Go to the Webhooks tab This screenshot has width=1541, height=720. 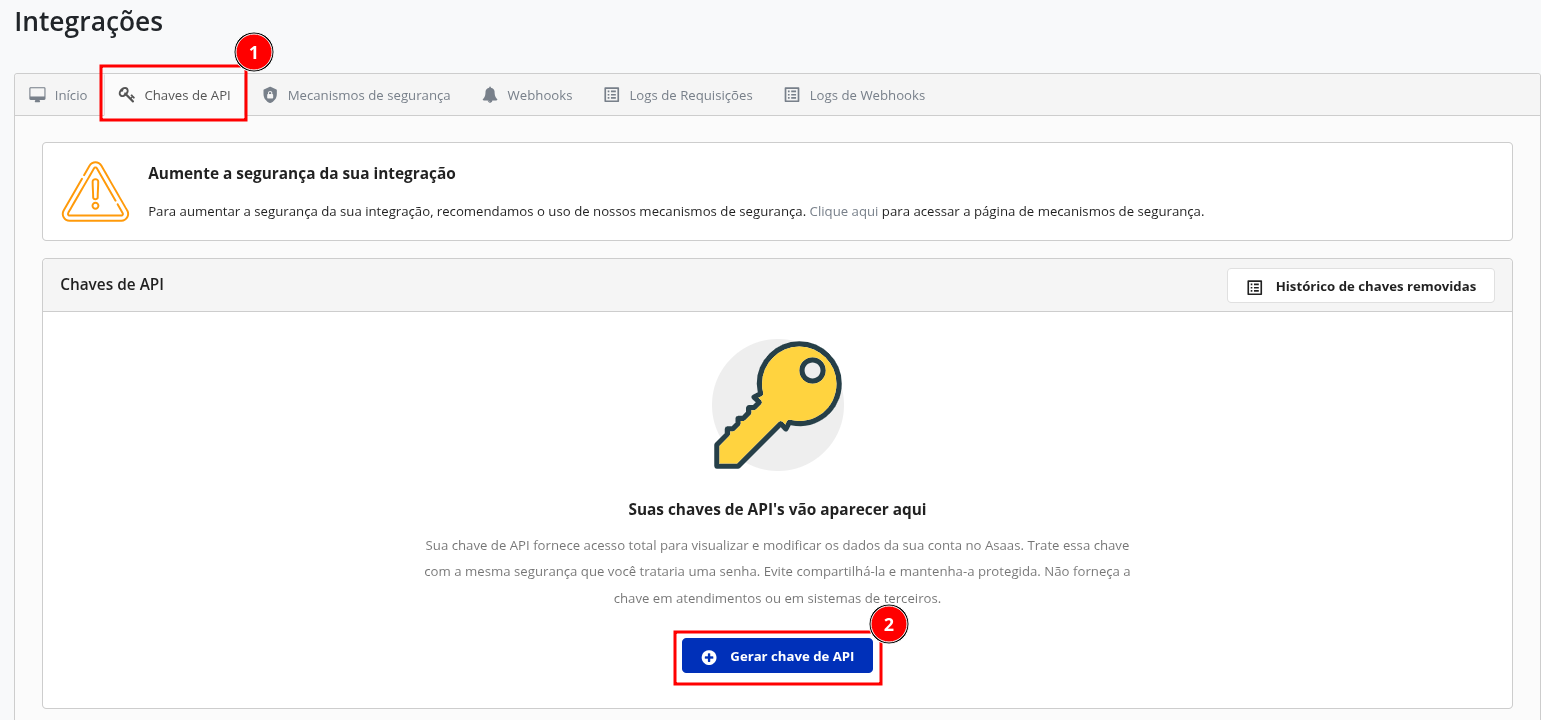(x=527, y=95)
